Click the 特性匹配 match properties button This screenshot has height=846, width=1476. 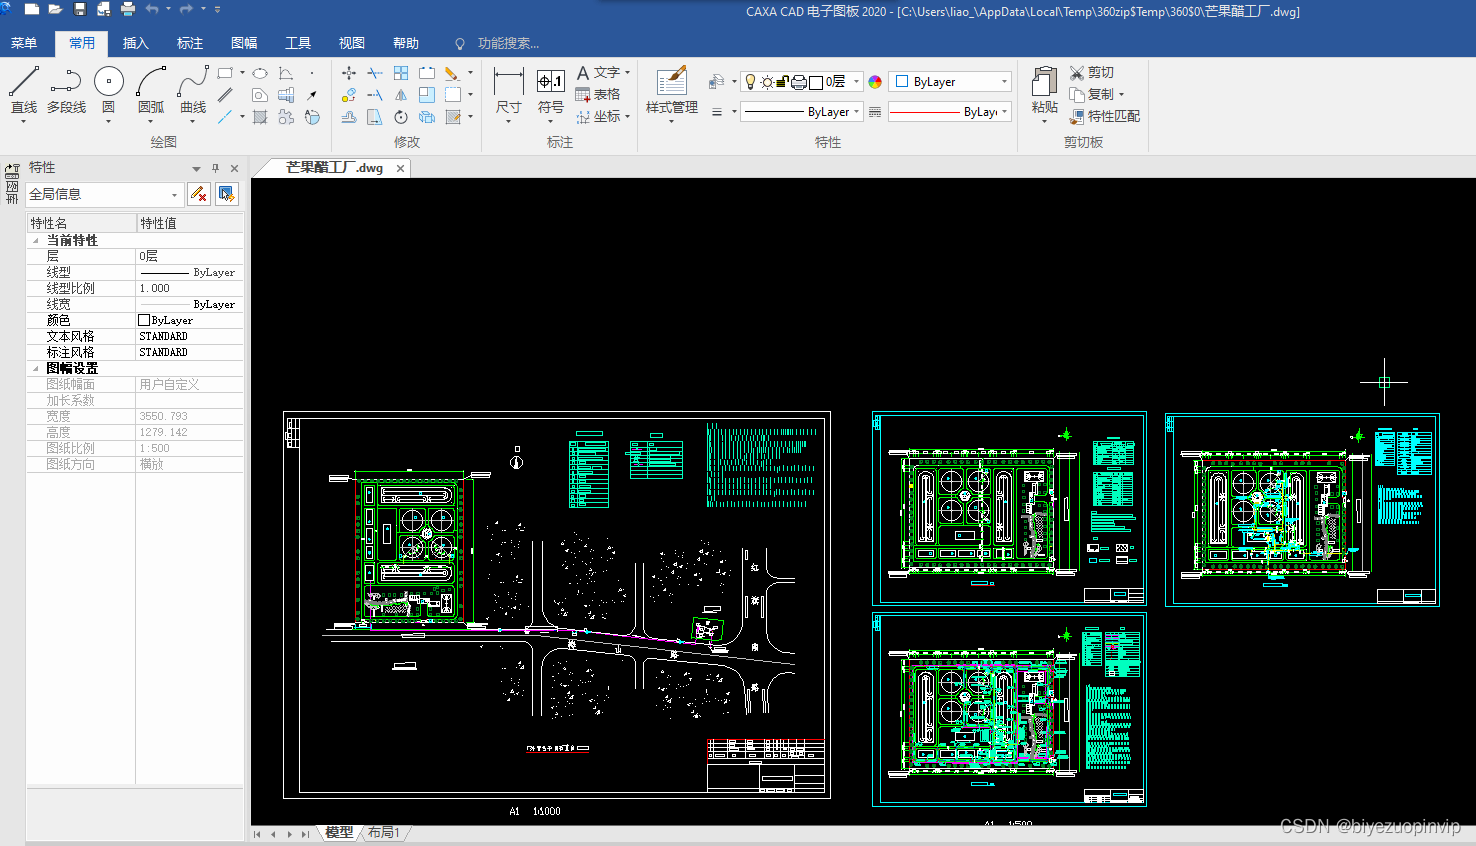click(x=1104, y=117)
